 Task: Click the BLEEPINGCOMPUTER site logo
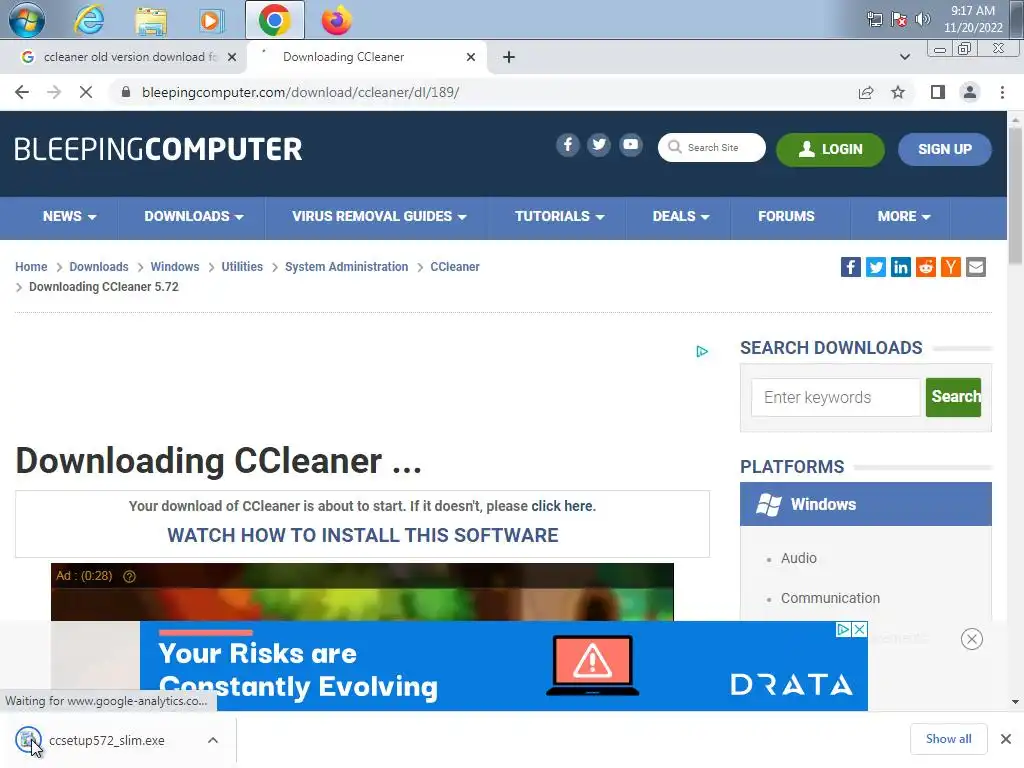pos(158,149)
